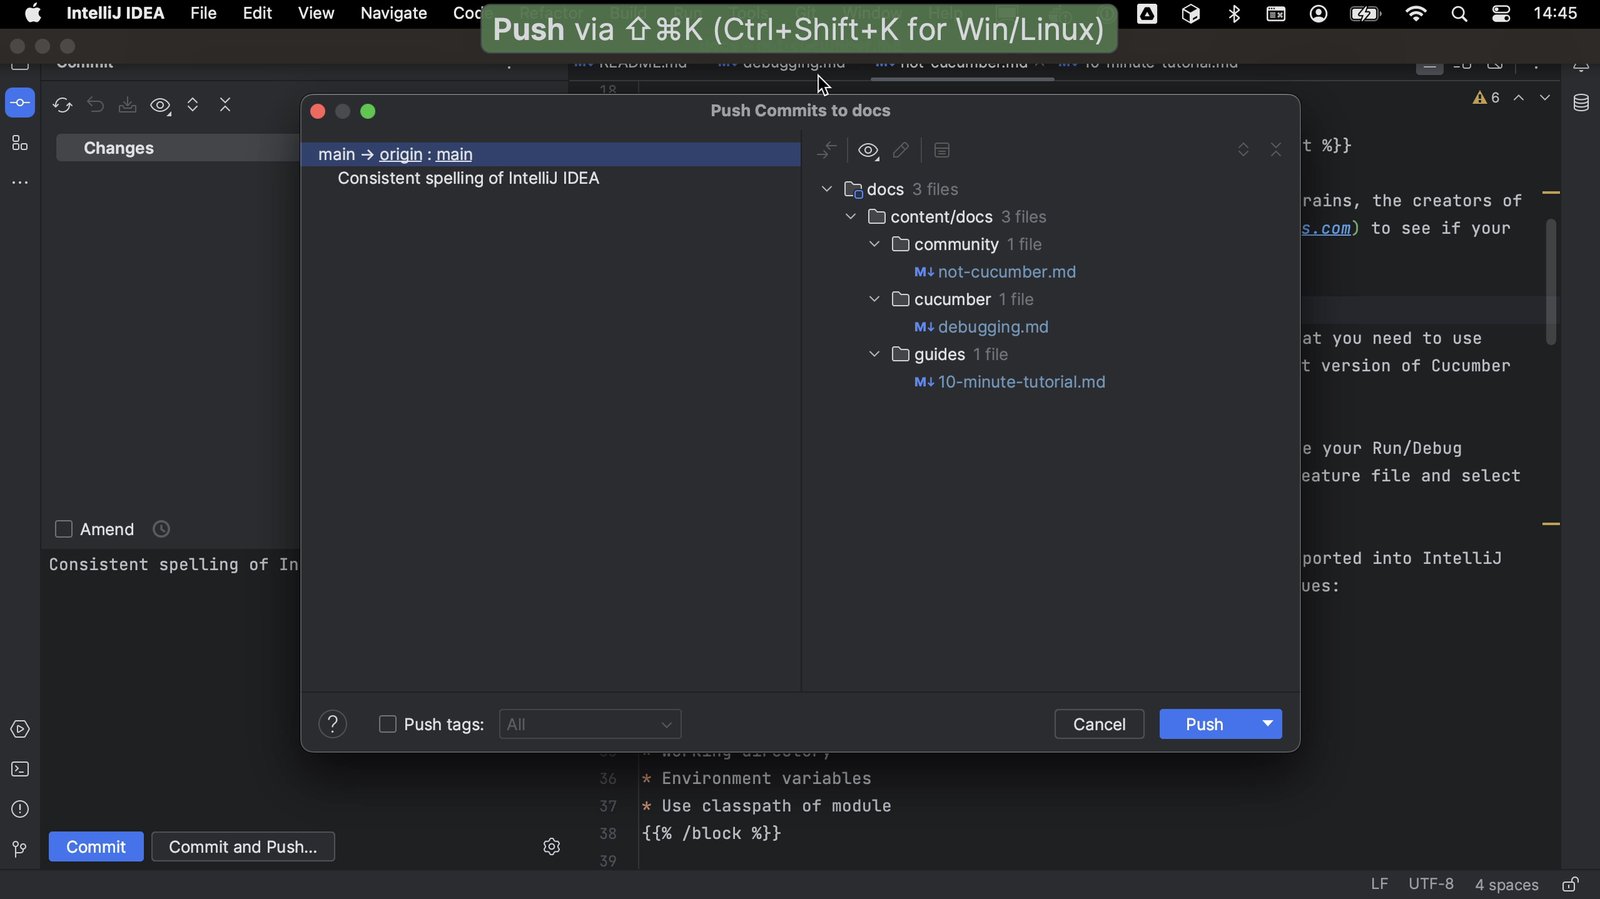Open the Push button dropdown arrow
The image size is (1600, 899).
(1267, 724)
